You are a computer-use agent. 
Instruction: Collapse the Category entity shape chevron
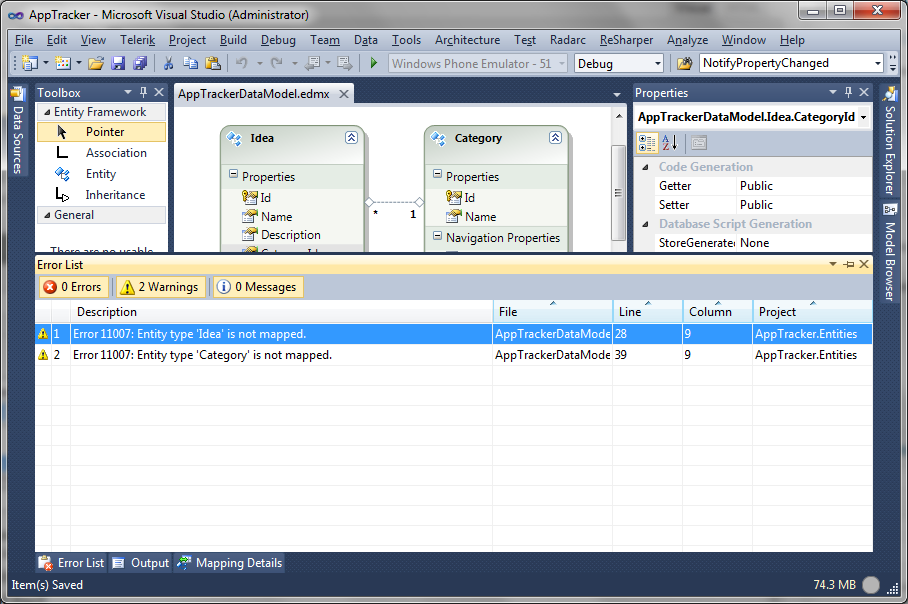coord(555,137)
